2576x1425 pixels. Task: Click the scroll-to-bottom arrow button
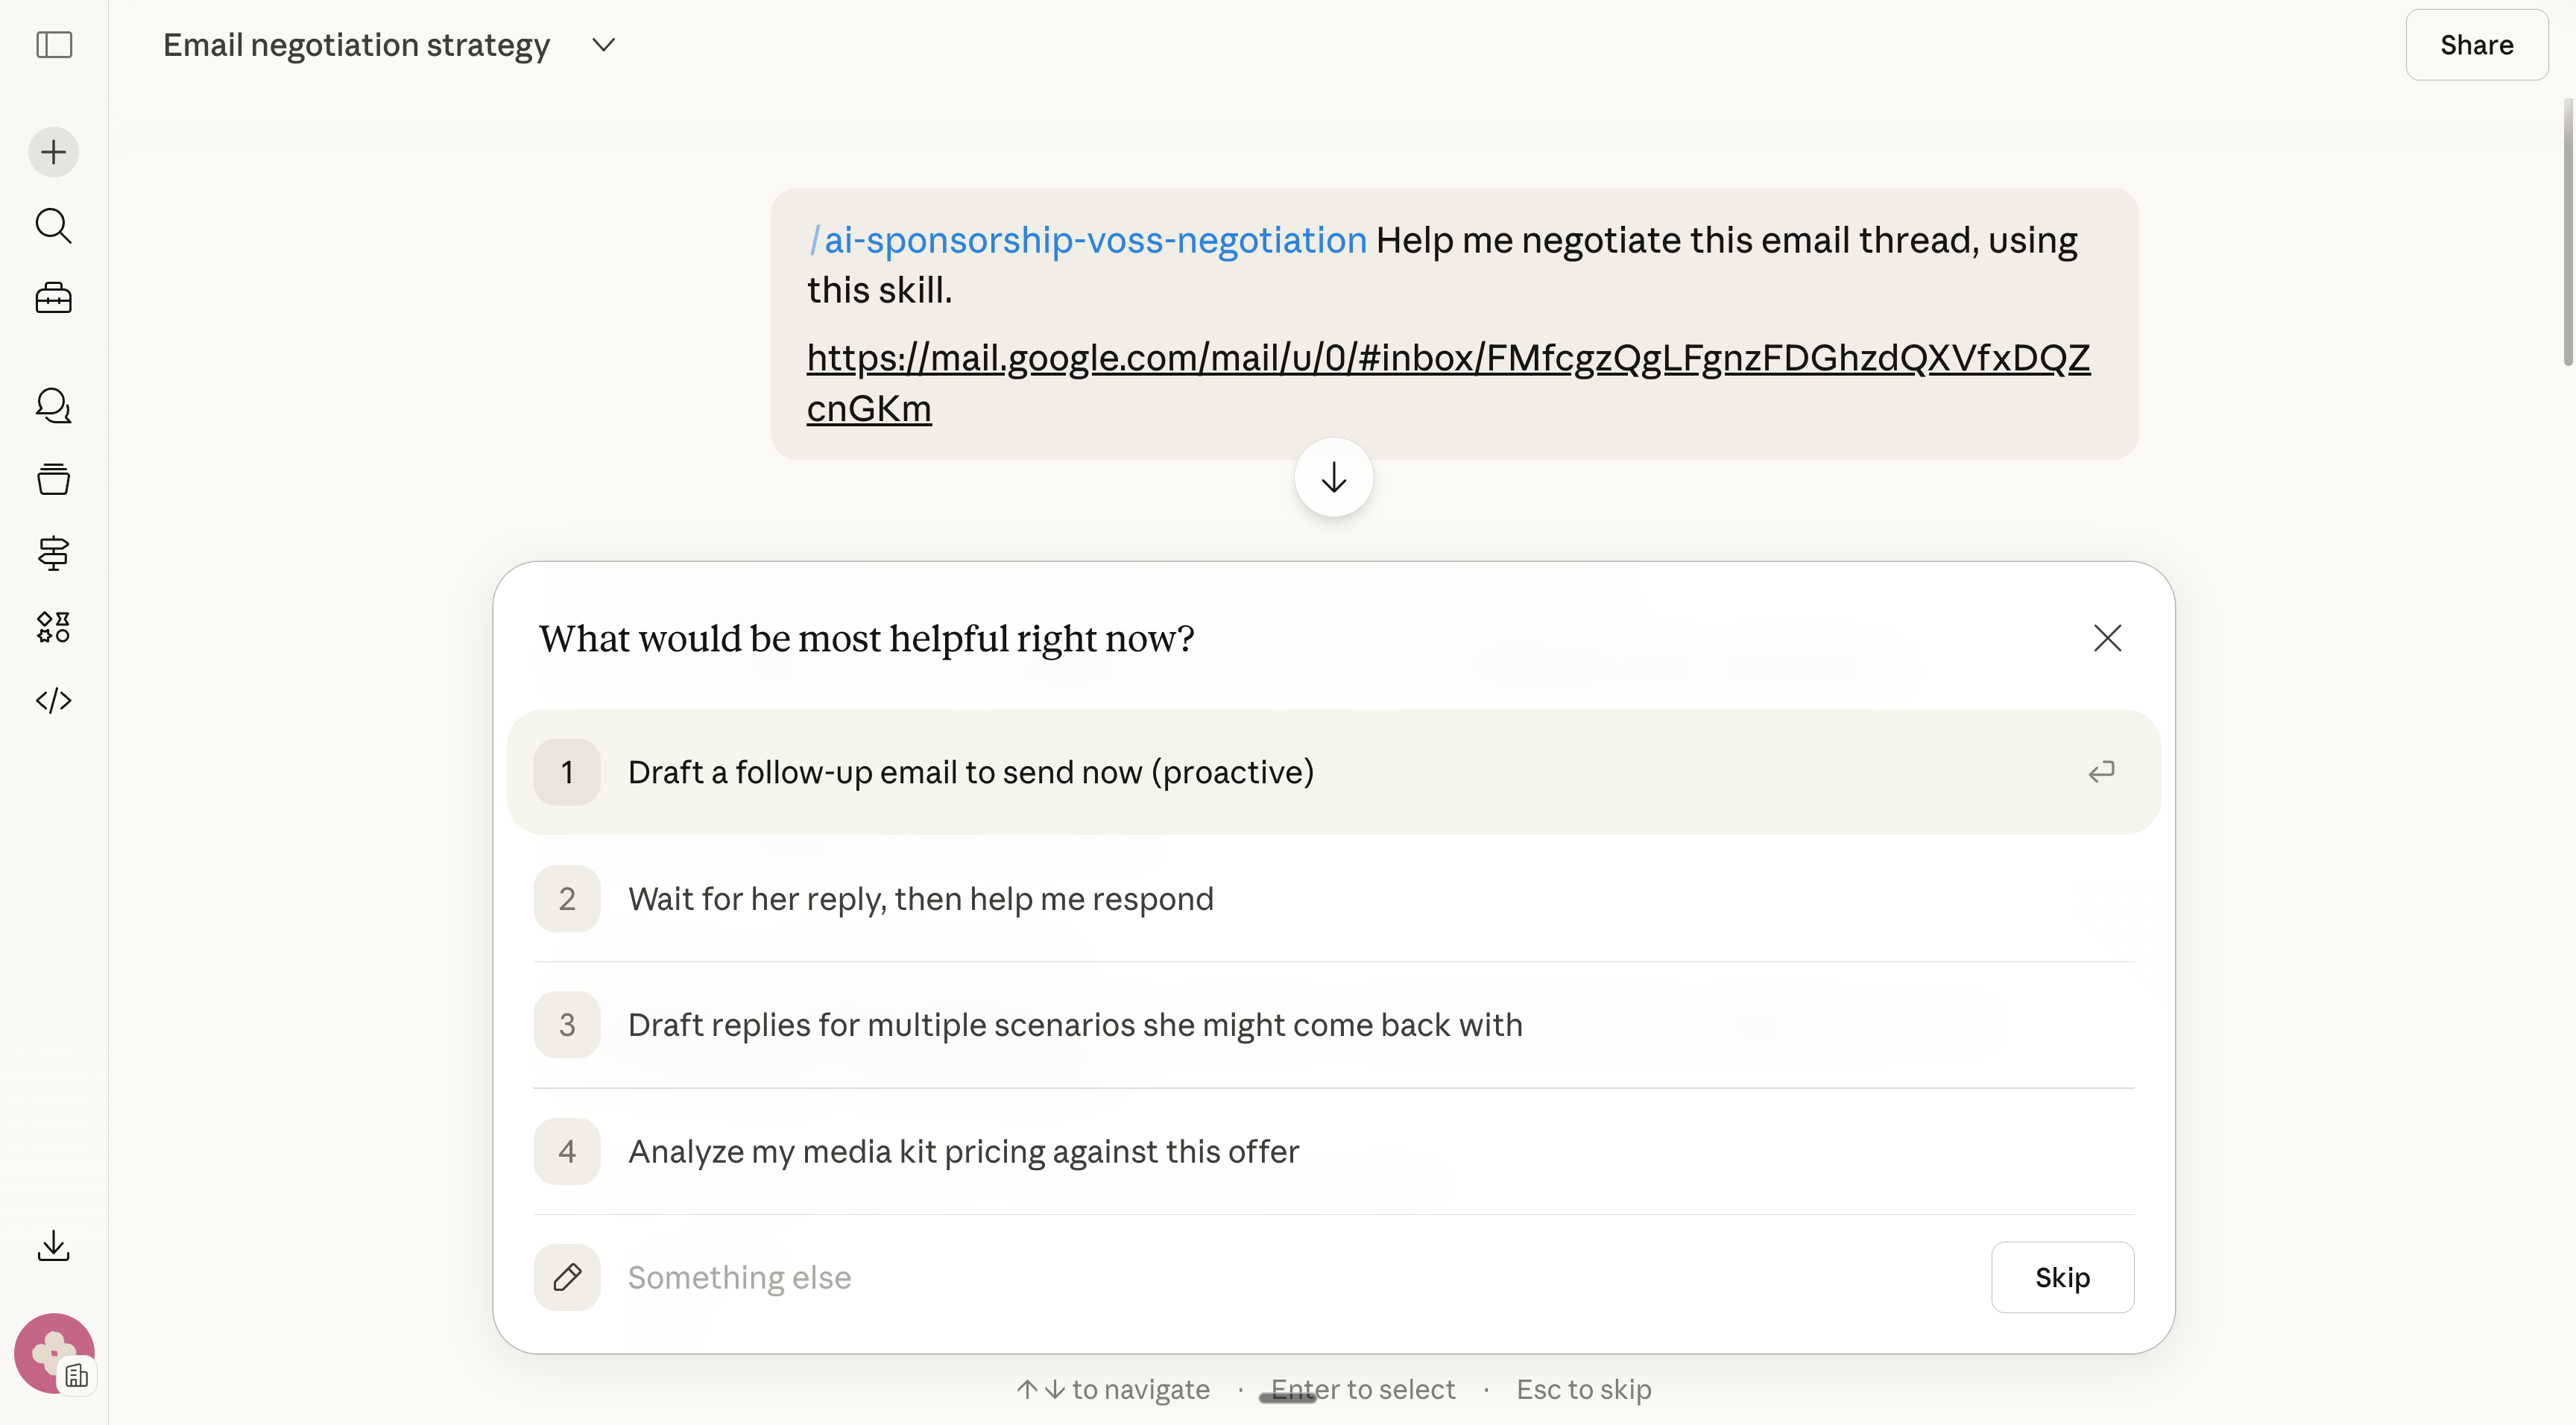[x=1333, y=478]
